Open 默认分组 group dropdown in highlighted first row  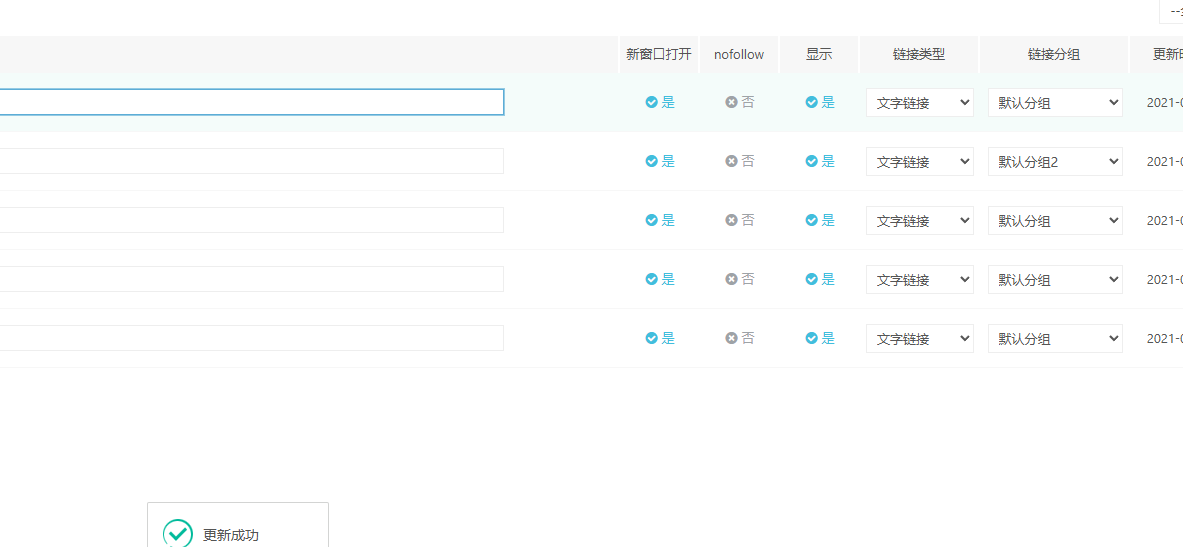coord(1055,103)
